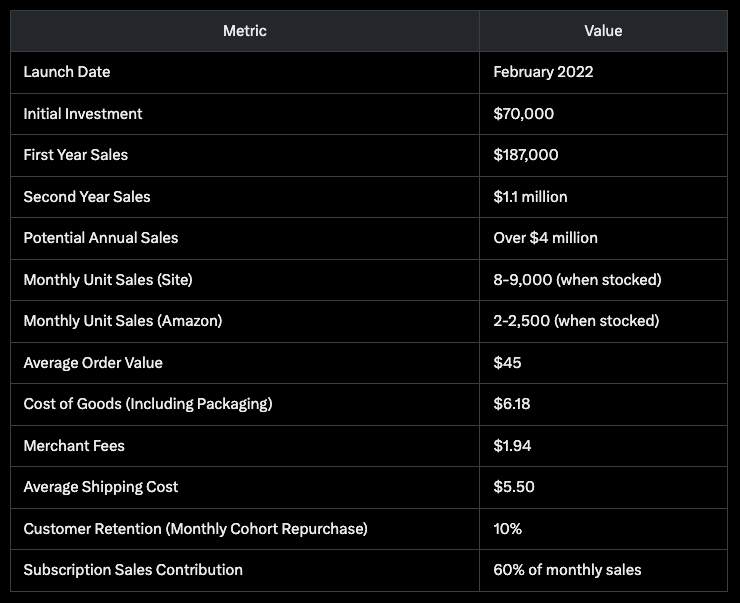Select the 60% of monthly sales value

pos(567,570)
